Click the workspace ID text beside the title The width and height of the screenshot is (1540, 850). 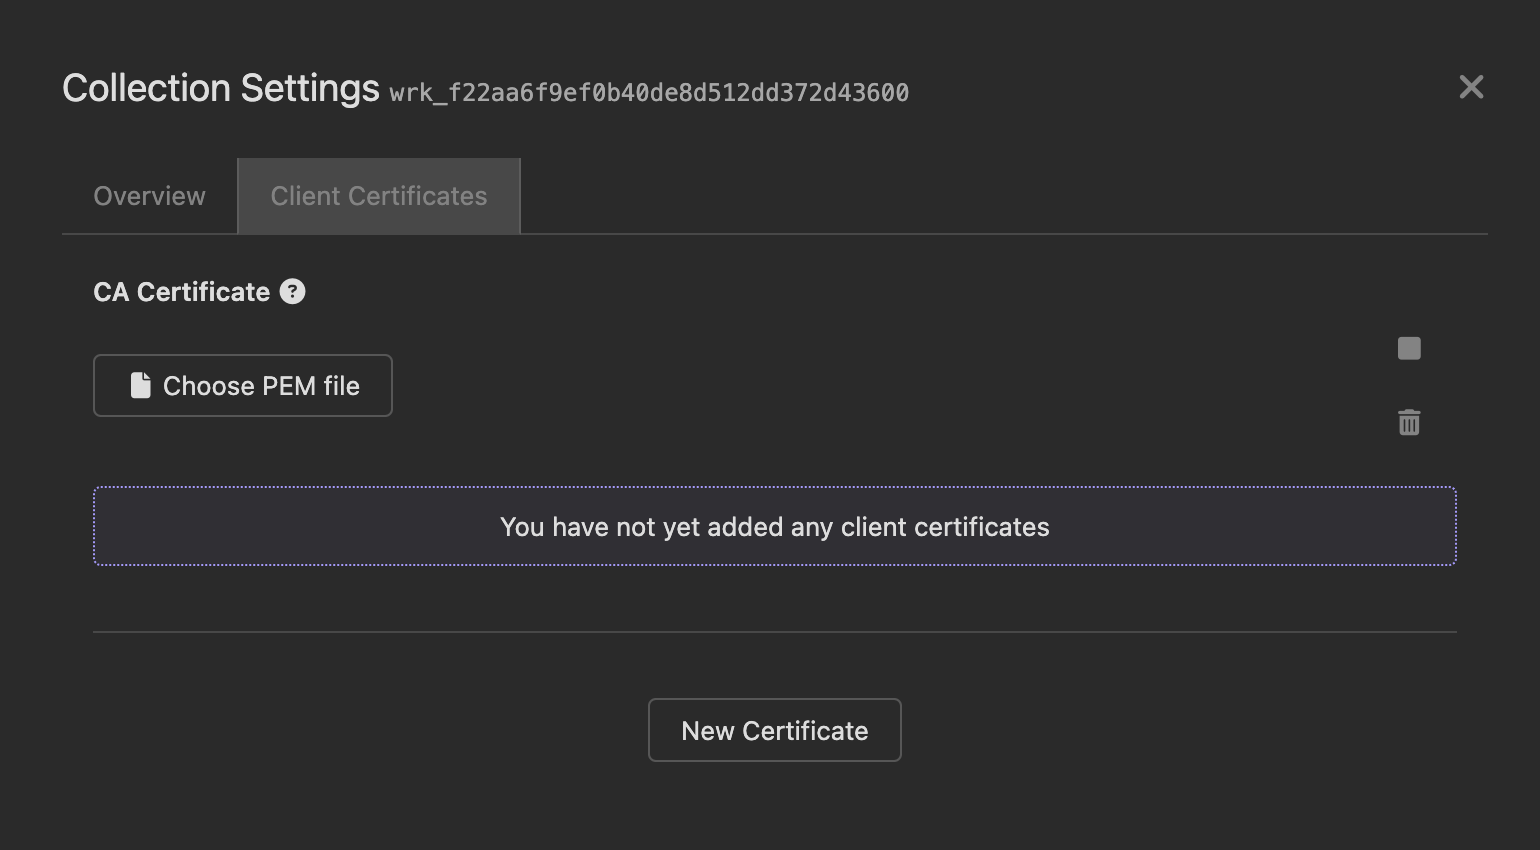[x=649, y=93]
